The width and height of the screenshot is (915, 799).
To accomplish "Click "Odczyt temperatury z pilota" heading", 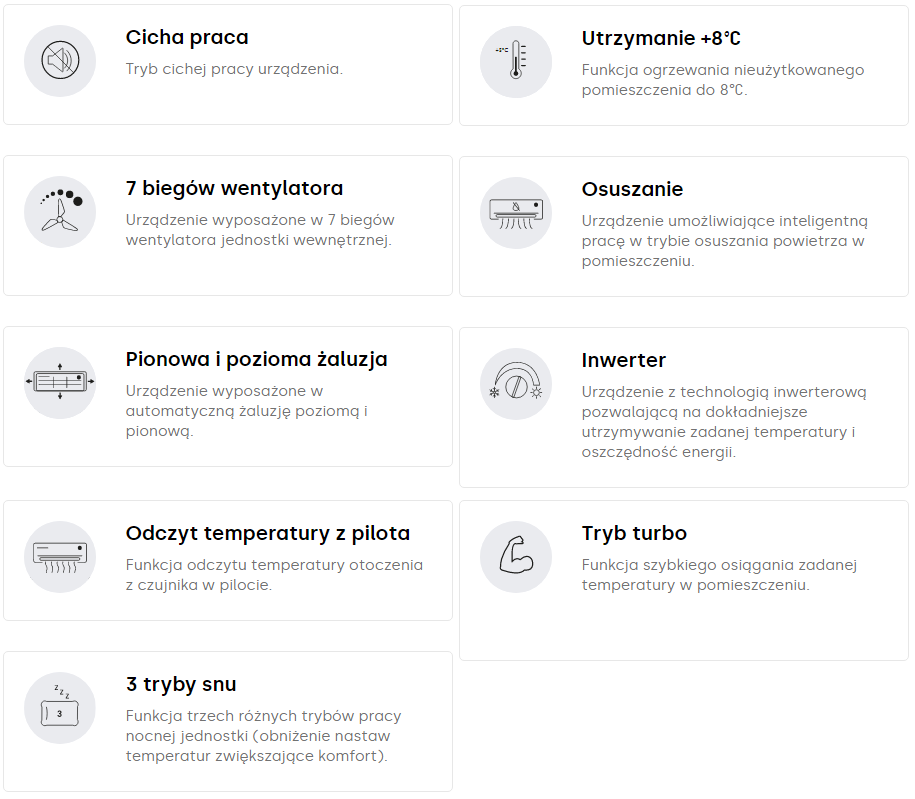I will pyautogui.click(x=268, y=533).
